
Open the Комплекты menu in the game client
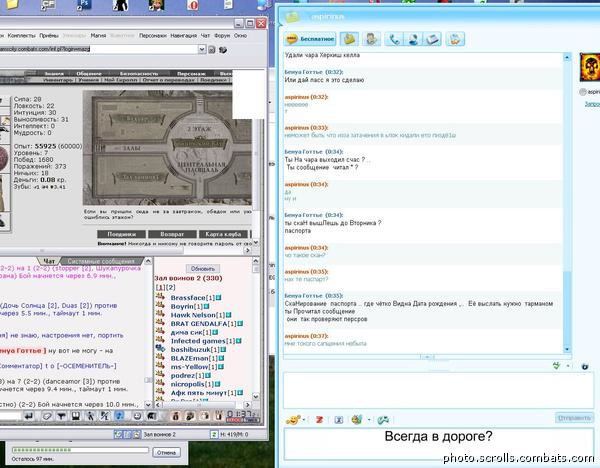pos(21,36)
